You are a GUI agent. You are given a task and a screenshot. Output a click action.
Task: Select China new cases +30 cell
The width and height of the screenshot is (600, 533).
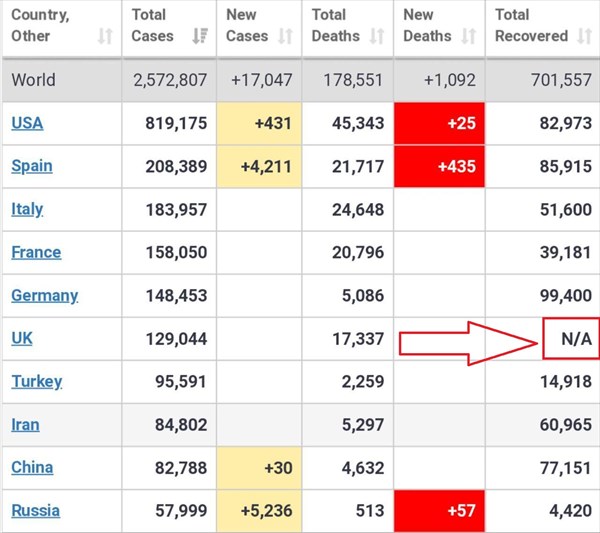[x=259, y=468]
